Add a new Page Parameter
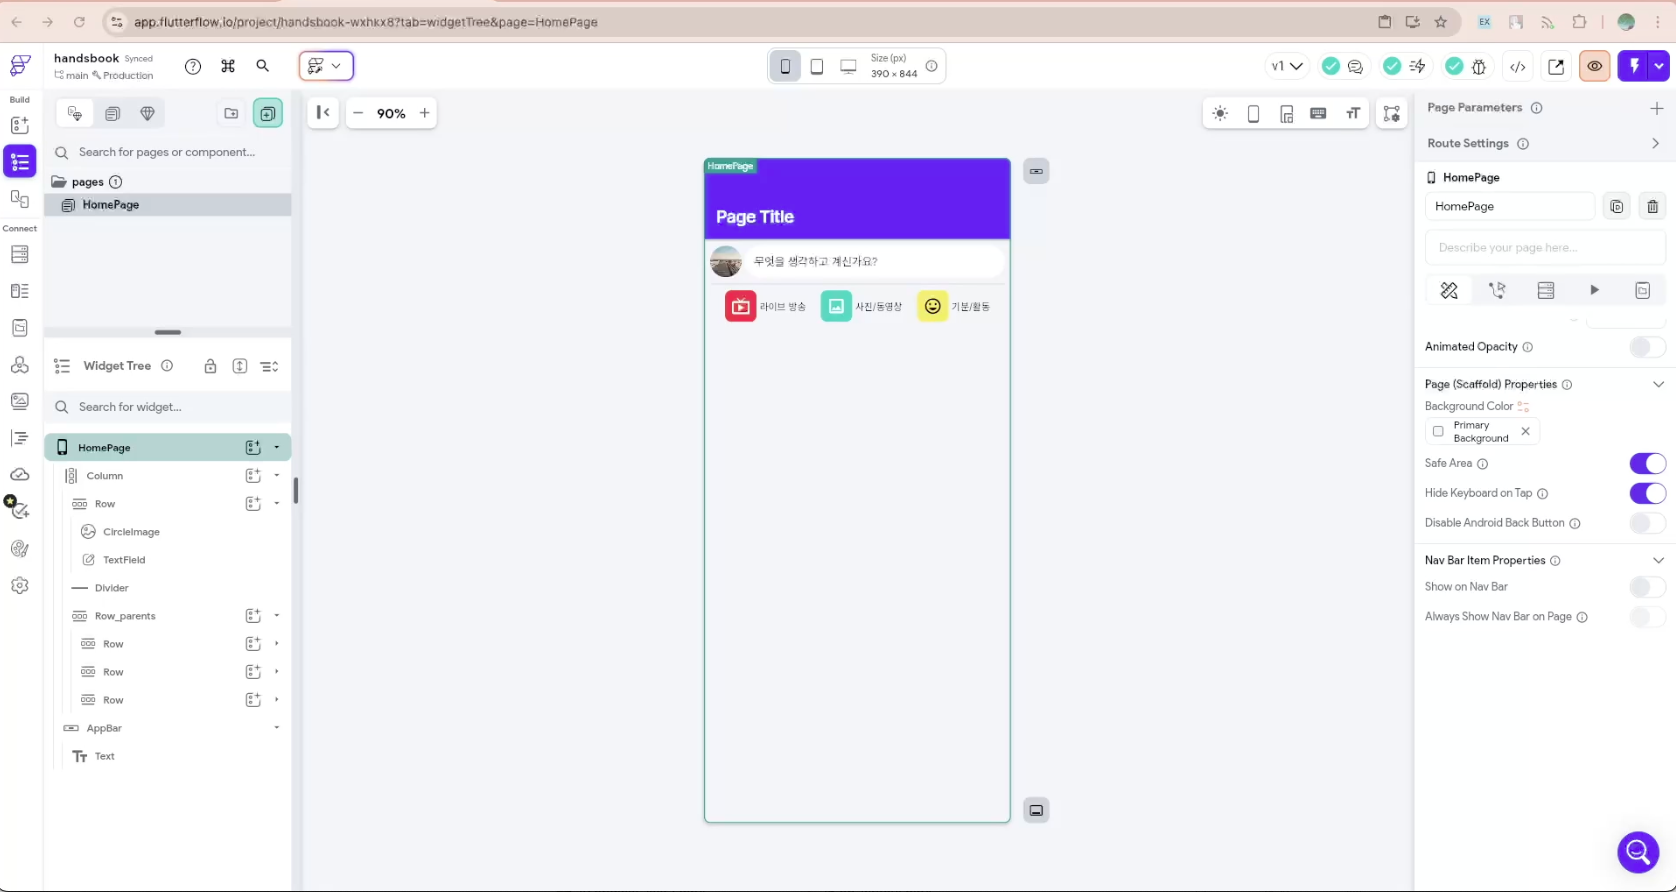Screen dimensions: 1676x892 click(x=1657, y=108)
